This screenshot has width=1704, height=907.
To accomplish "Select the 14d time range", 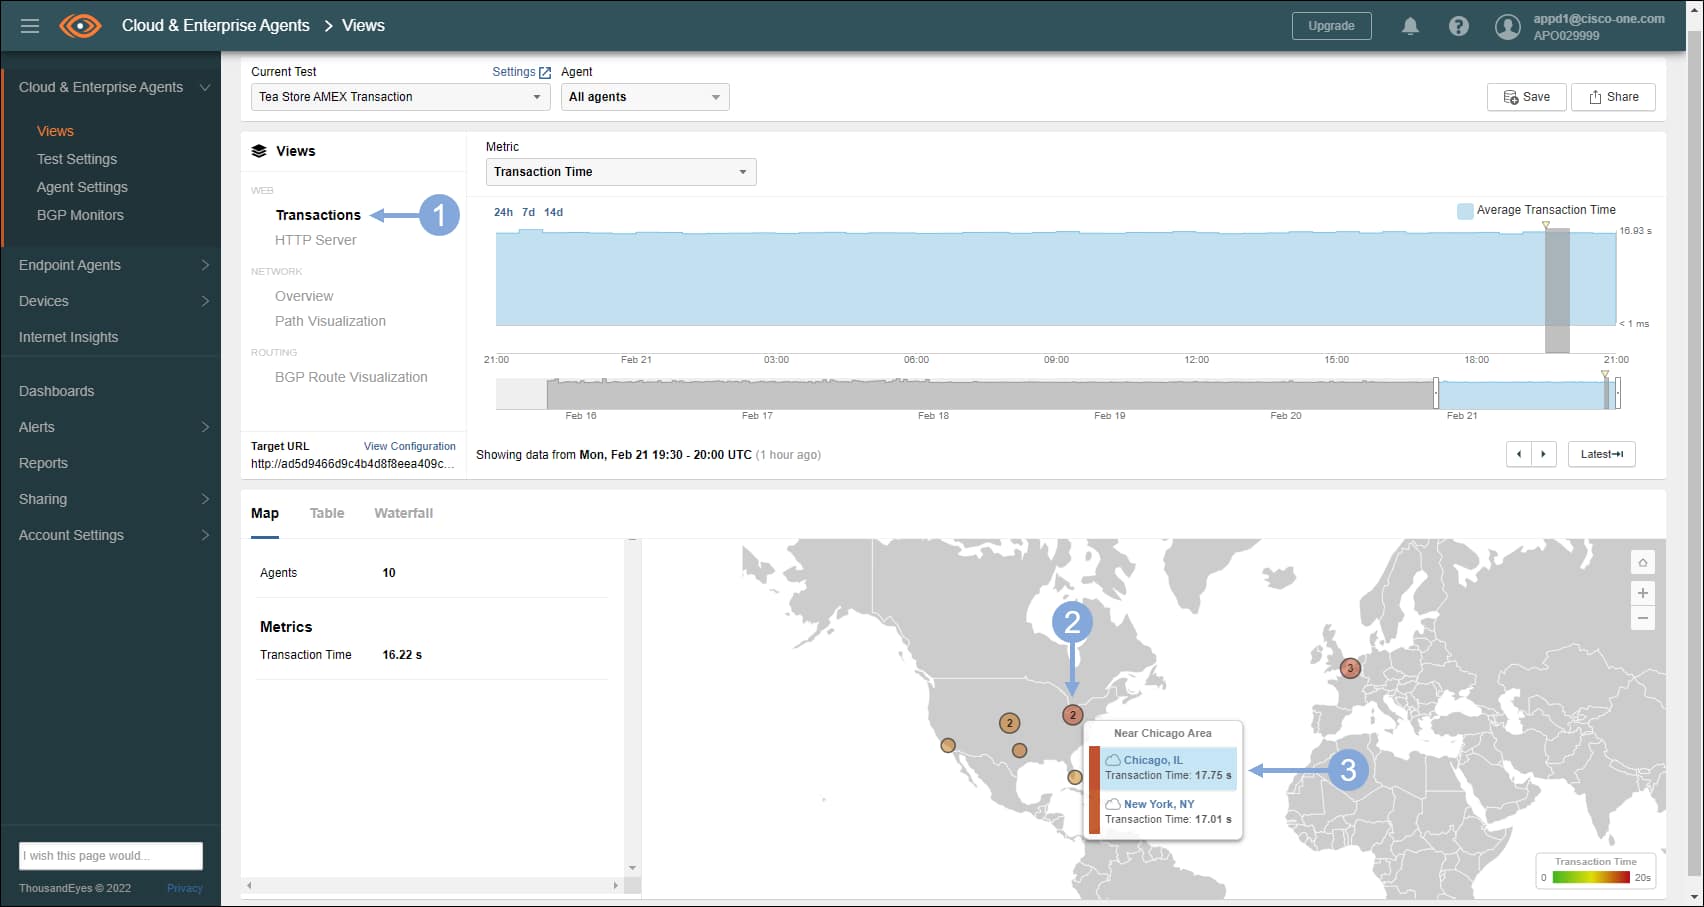I will click(553, 212).
